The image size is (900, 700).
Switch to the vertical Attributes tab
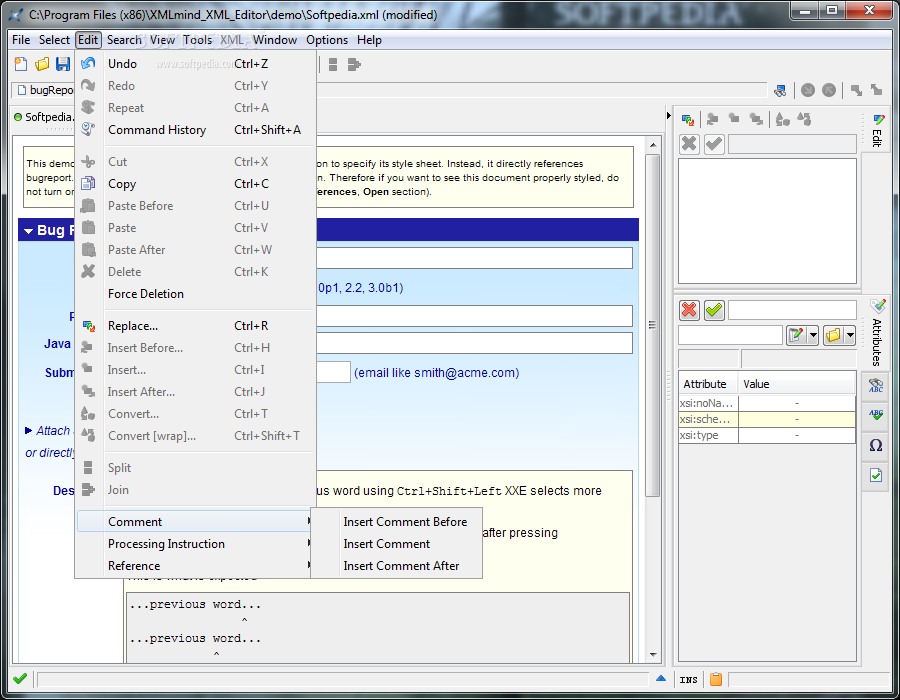[876, 336]
